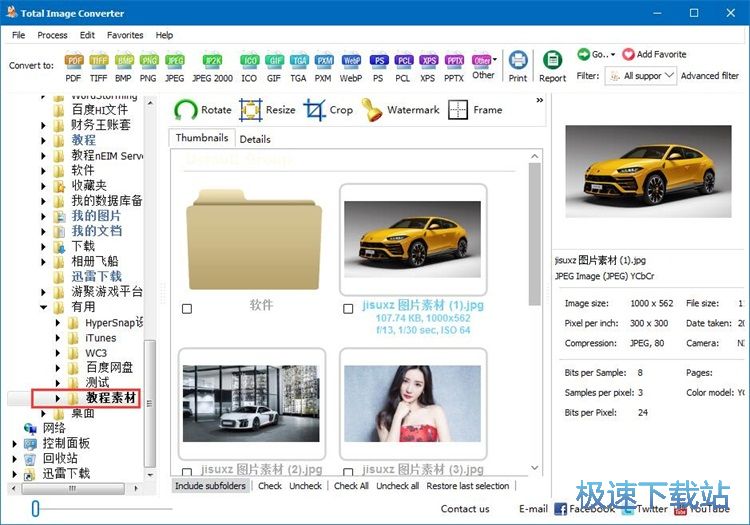Rotate the selected image
This screenshot has height=525, width=750.
203,110
